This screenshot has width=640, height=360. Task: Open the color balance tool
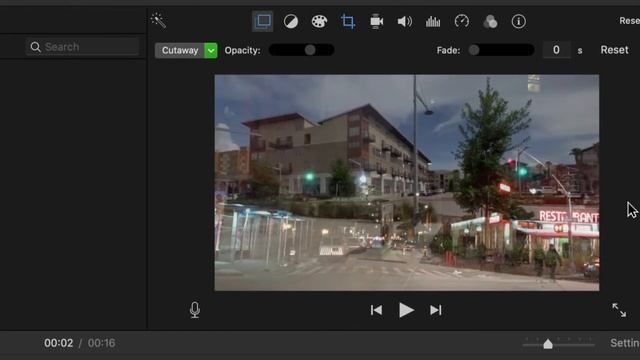[x=291, y=21]
